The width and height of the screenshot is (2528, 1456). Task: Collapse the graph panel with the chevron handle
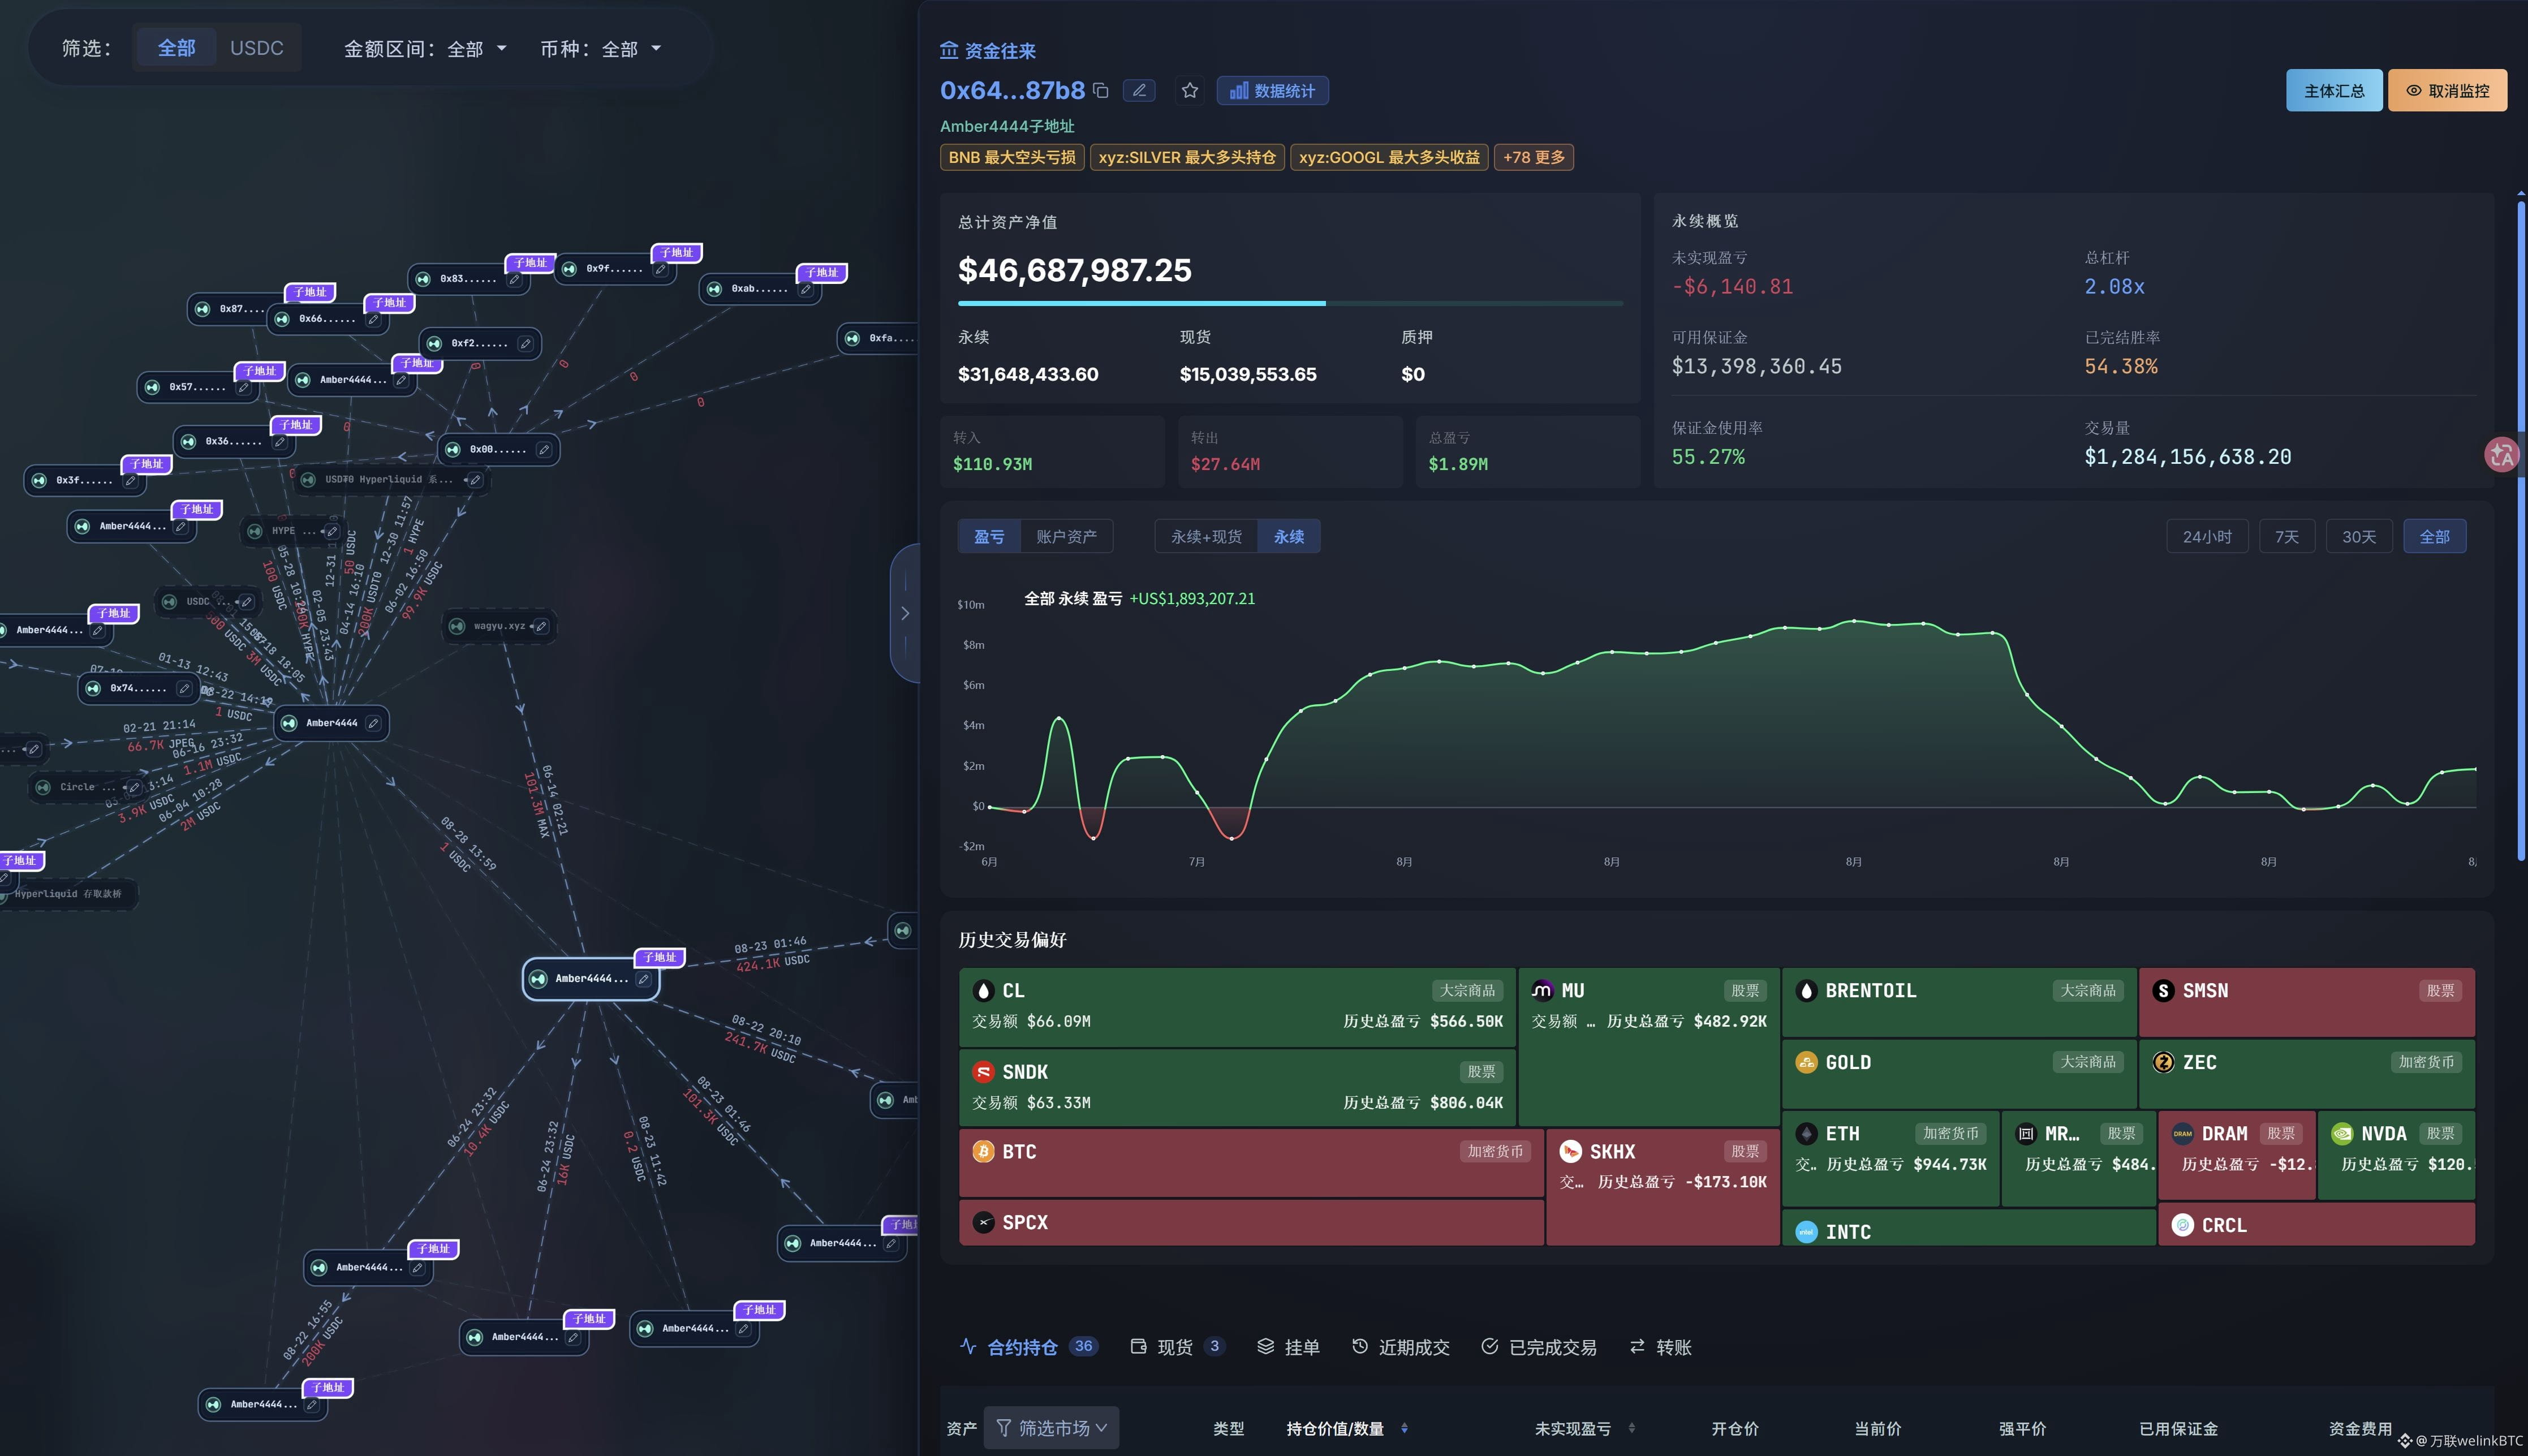(905, 613)
